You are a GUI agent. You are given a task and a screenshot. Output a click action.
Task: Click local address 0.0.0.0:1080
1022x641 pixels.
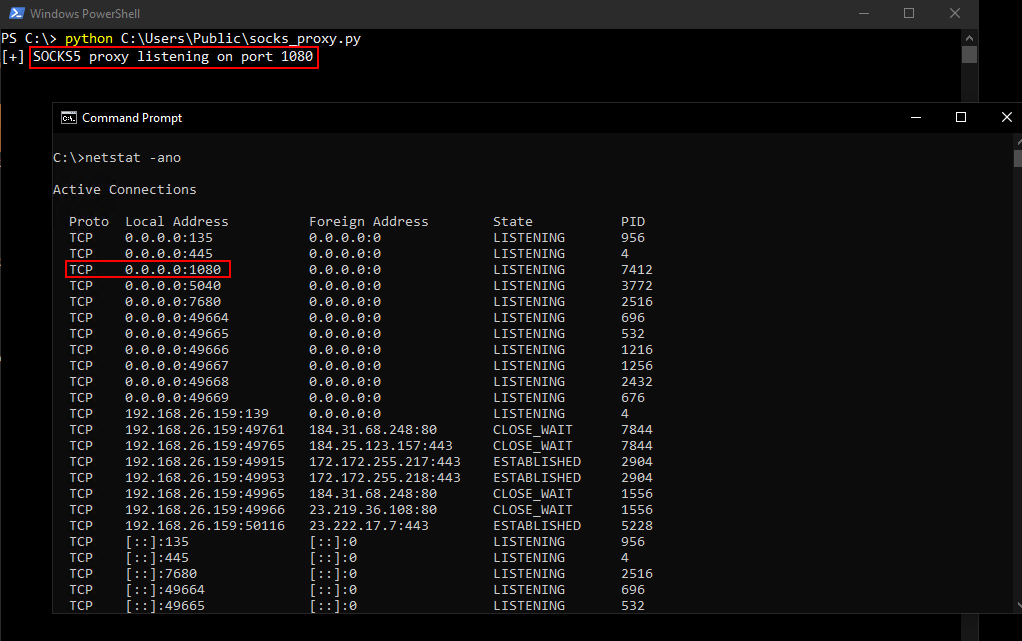click(173, 270)
